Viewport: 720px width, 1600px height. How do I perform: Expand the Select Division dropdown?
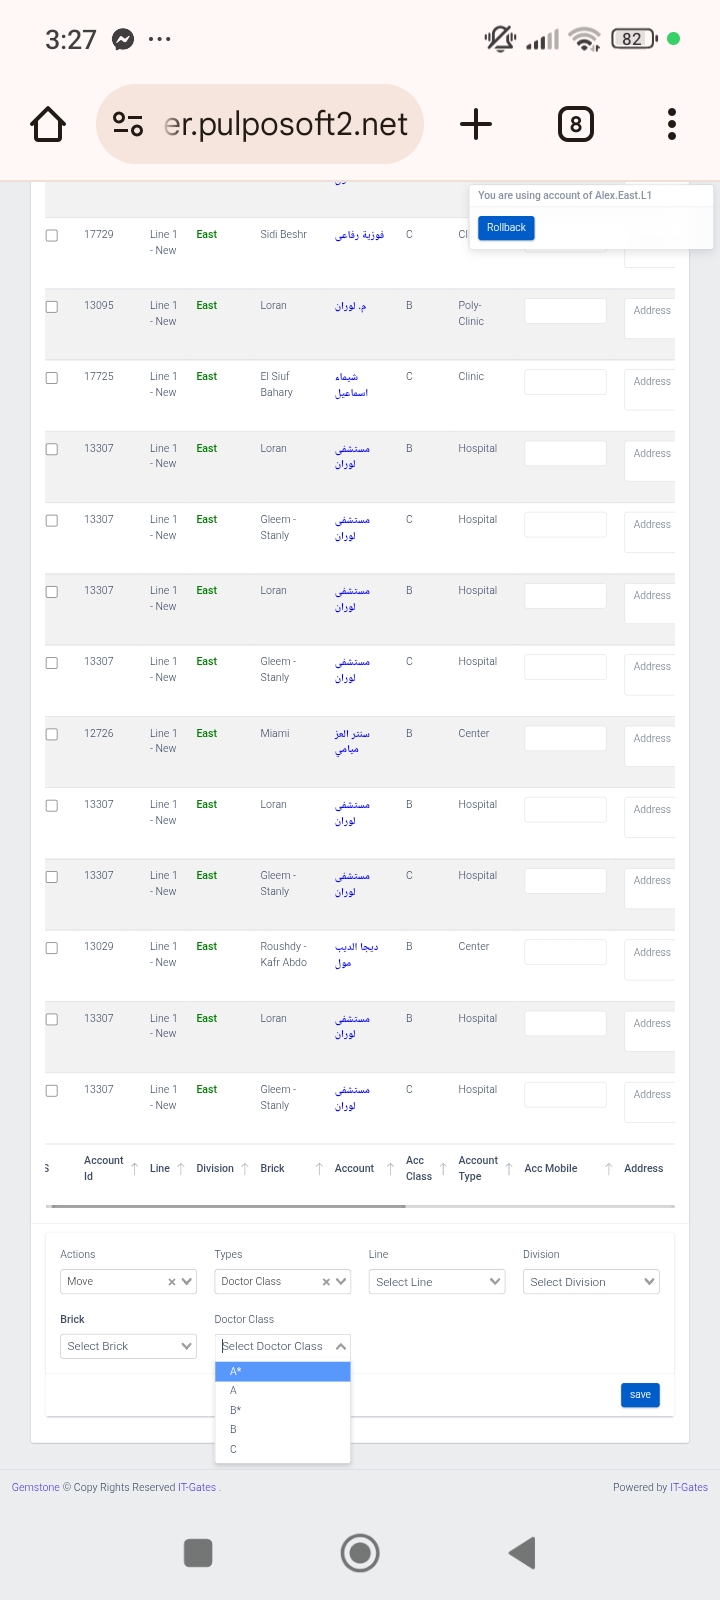pyautogui.click(x=591, y=1282)
